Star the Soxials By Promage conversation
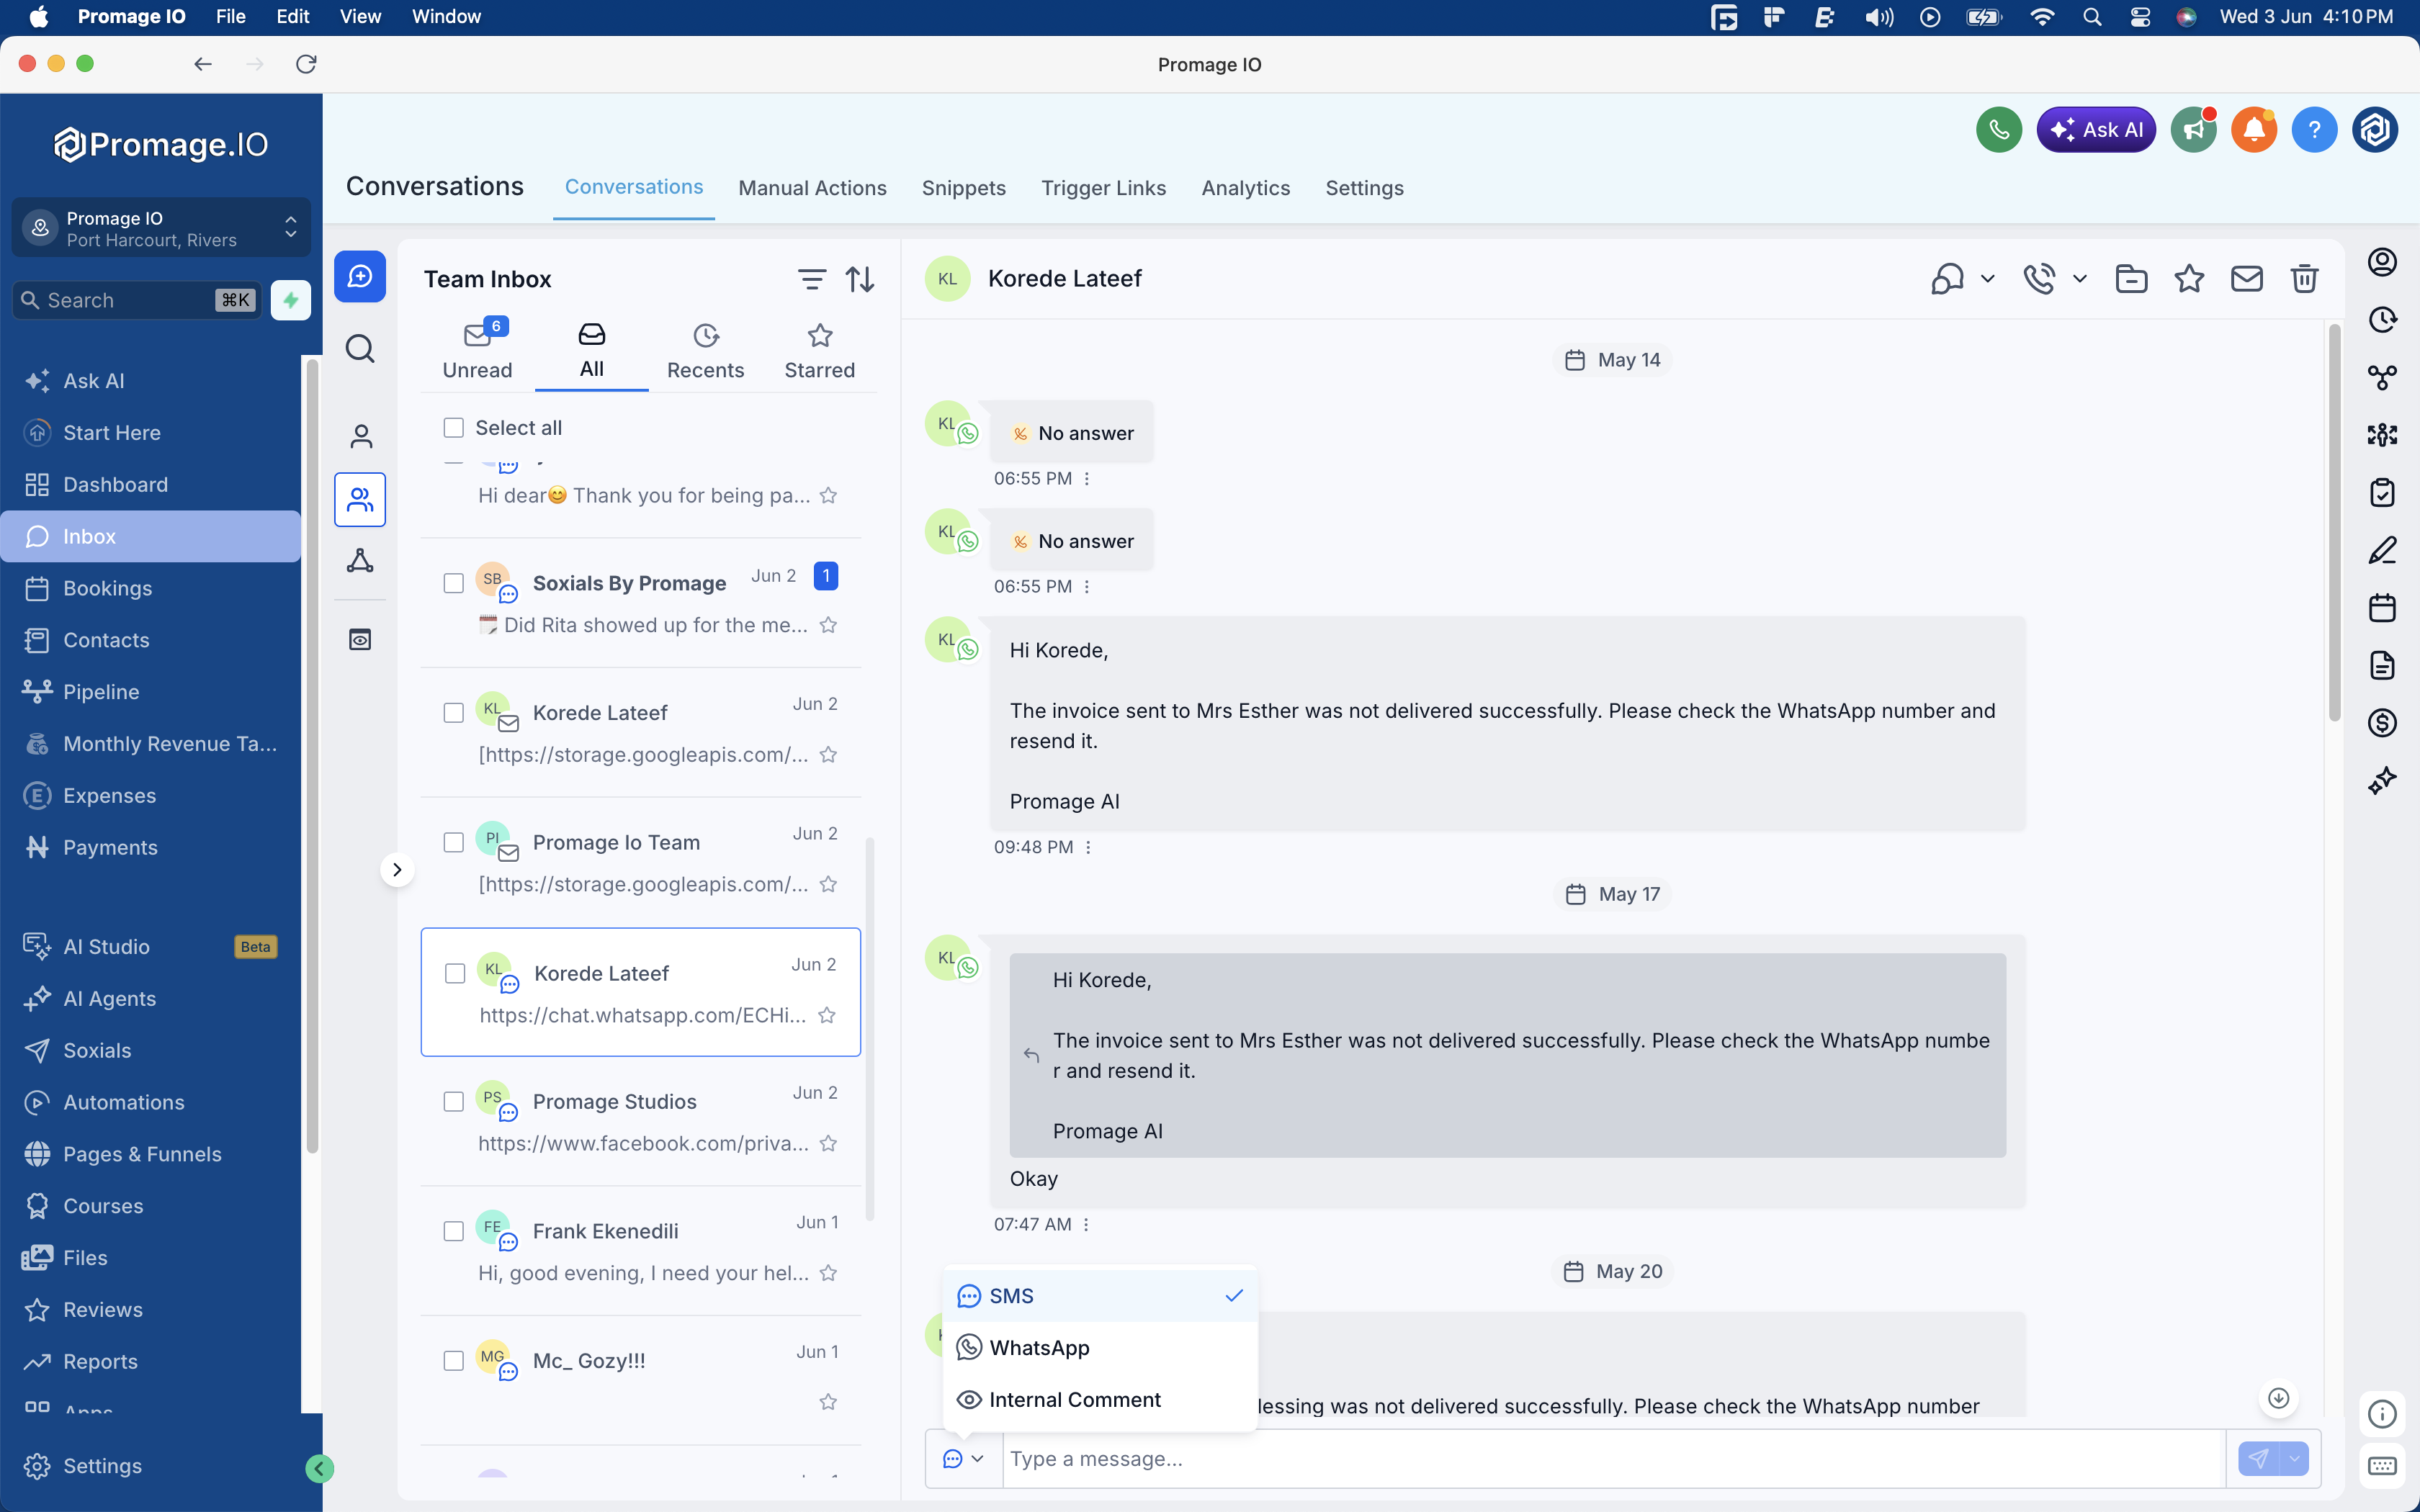This screenshot has width=2420, height=1512. [x=828, y=625]
